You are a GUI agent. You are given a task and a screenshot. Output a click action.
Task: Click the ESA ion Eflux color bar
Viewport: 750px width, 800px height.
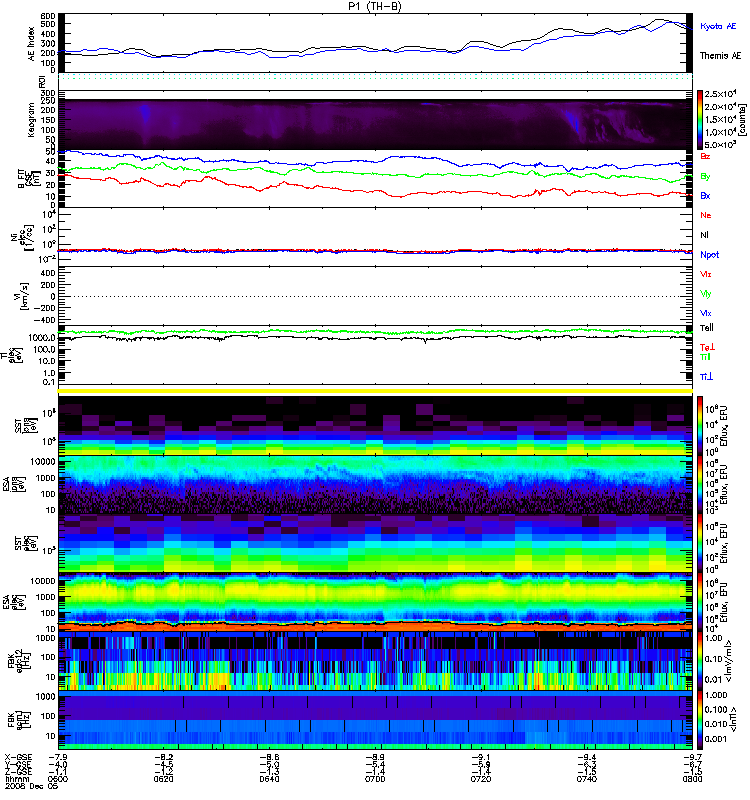pyautogui.click(x=700, y=485)
